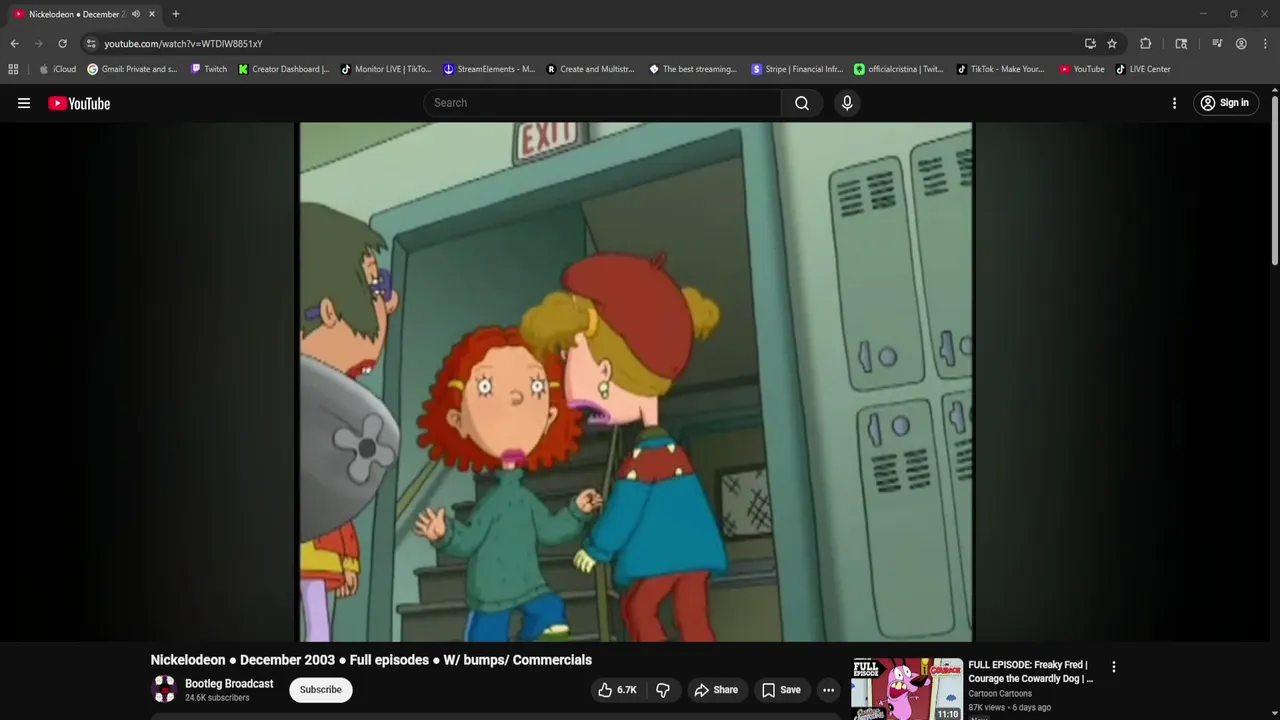View site information icon in address bar
Viewport: 1280px width, 720px height.
tap(91, 44)
